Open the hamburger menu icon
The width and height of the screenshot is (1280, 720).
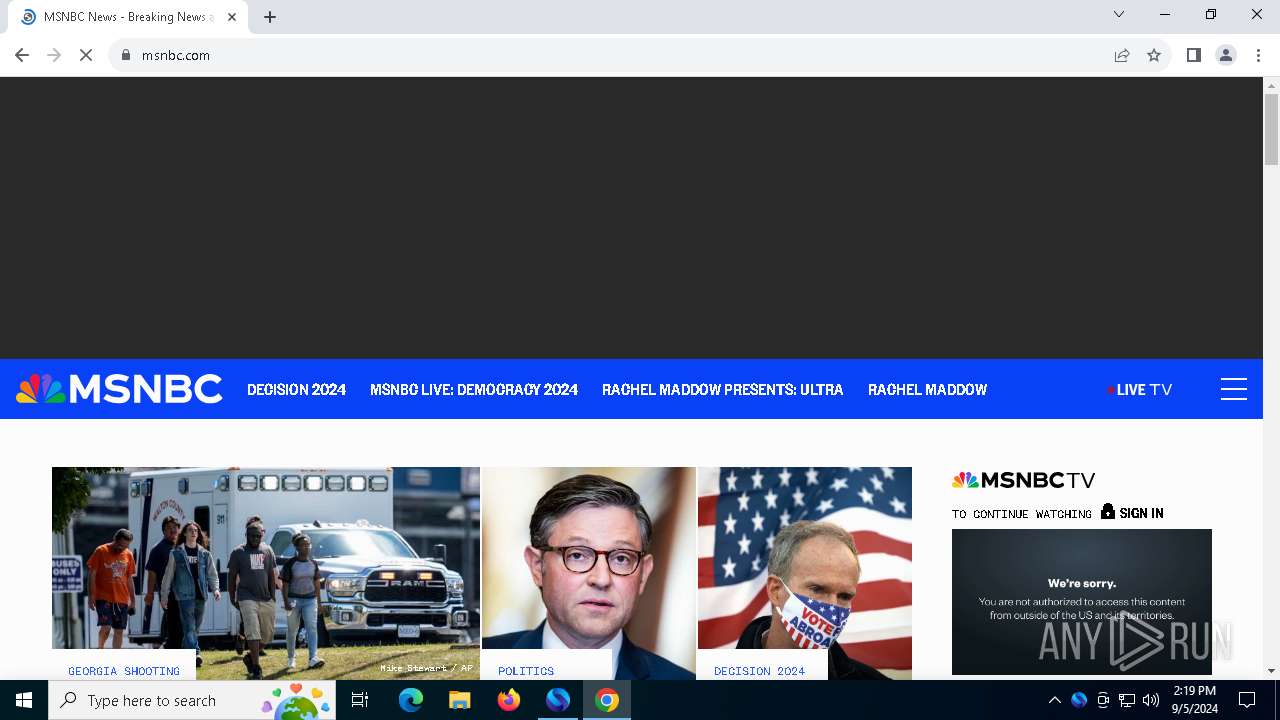tap(1234, 389)
